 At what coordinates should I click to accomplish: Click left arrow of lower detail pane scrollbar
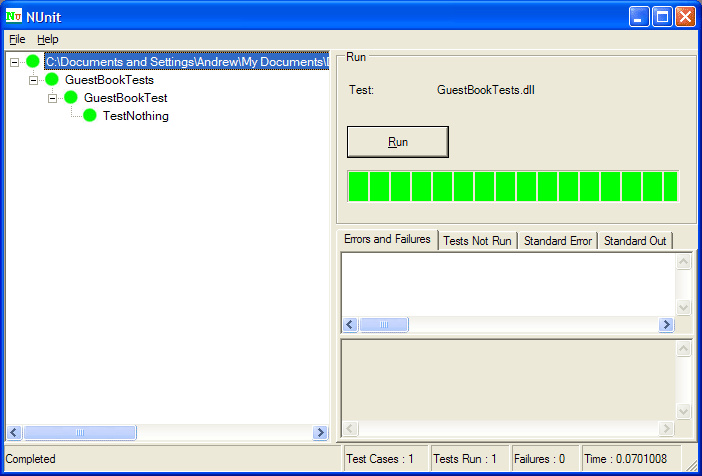click(350, 429)
